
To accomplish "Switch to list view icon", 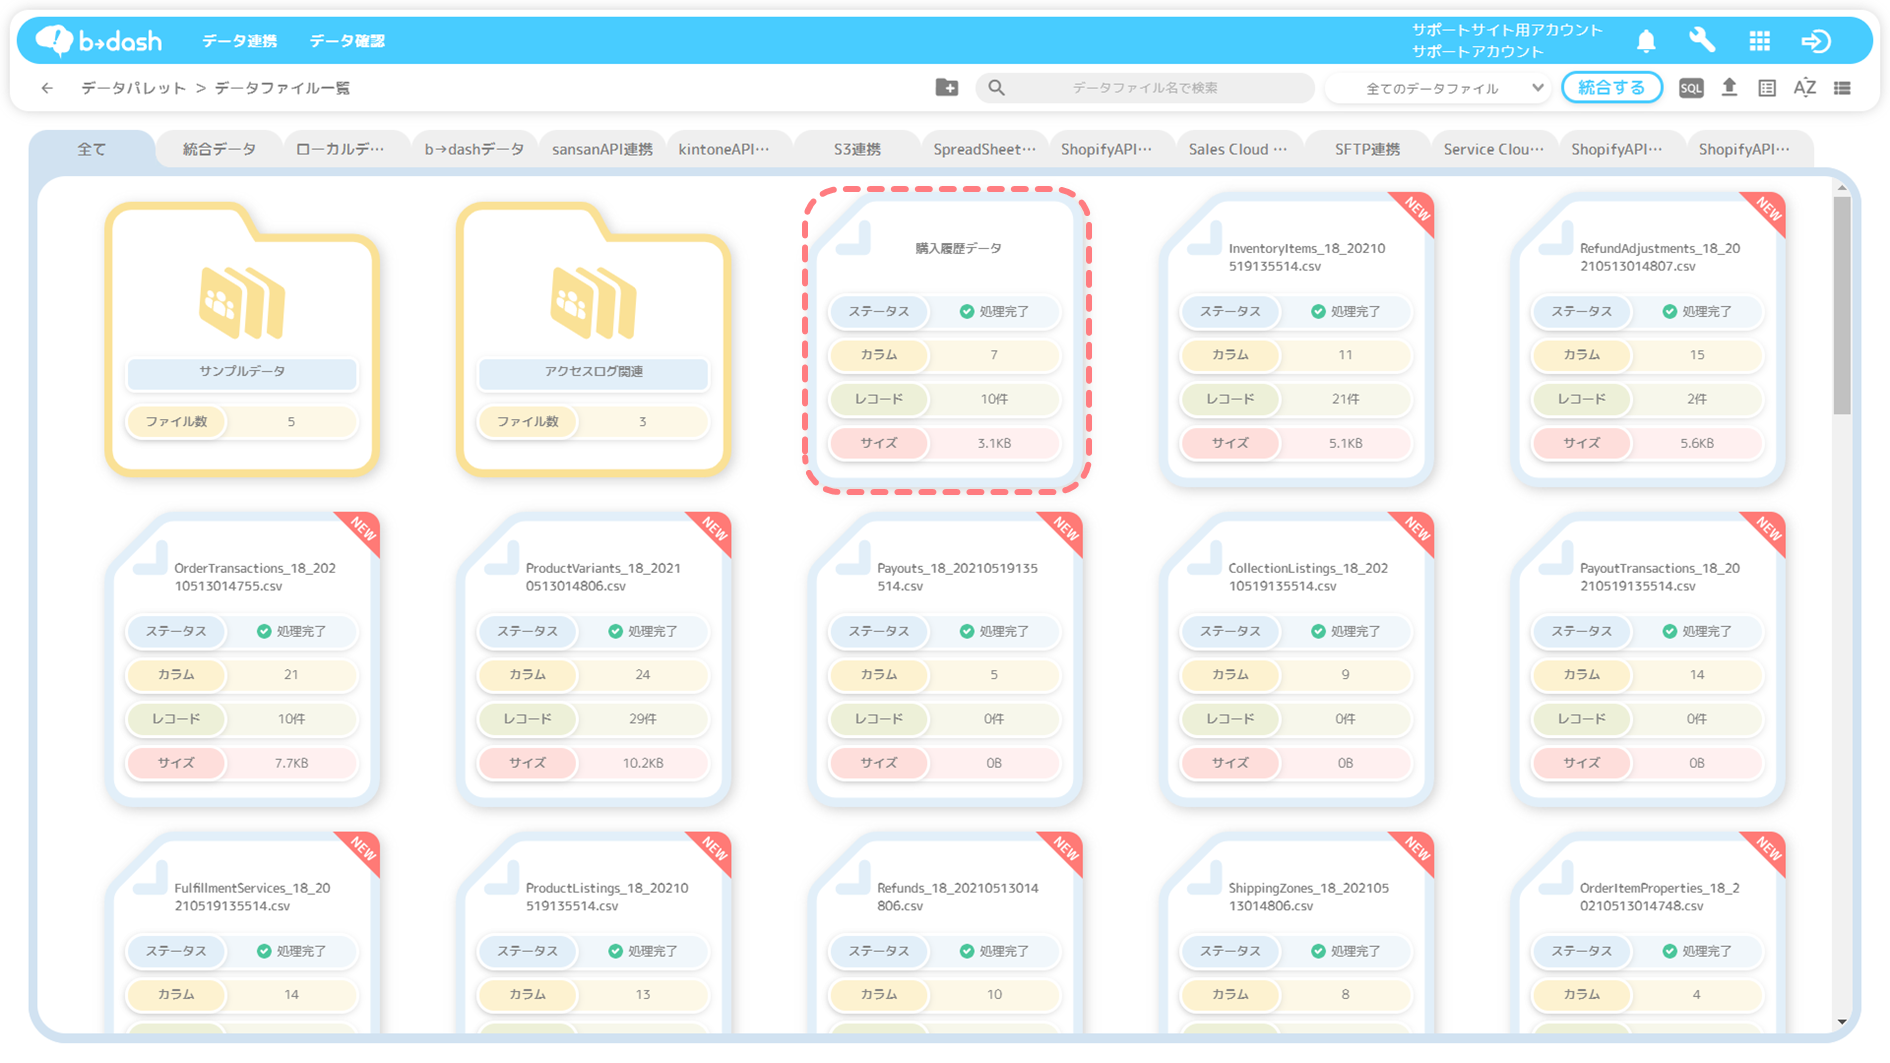I will pyautogui.click(x=1842, y=88).
